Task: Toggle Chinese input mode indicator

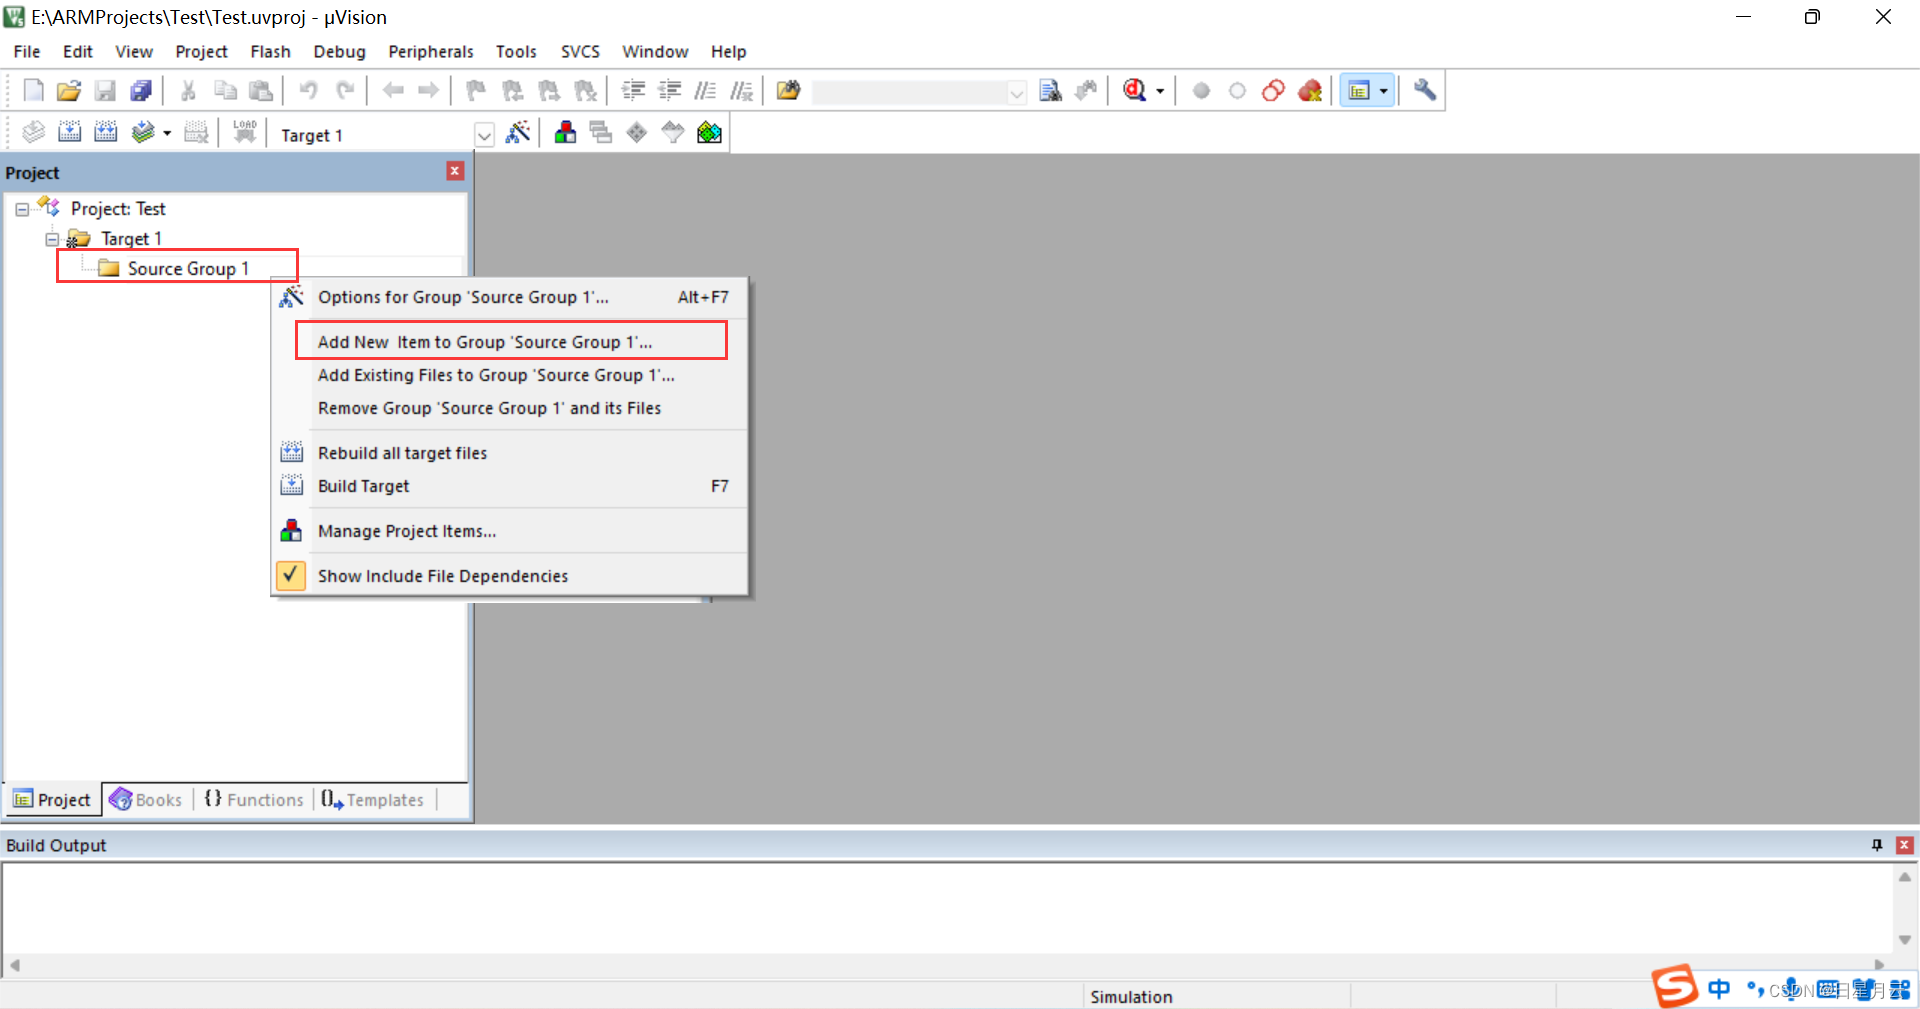Action: click(1719, 989)
